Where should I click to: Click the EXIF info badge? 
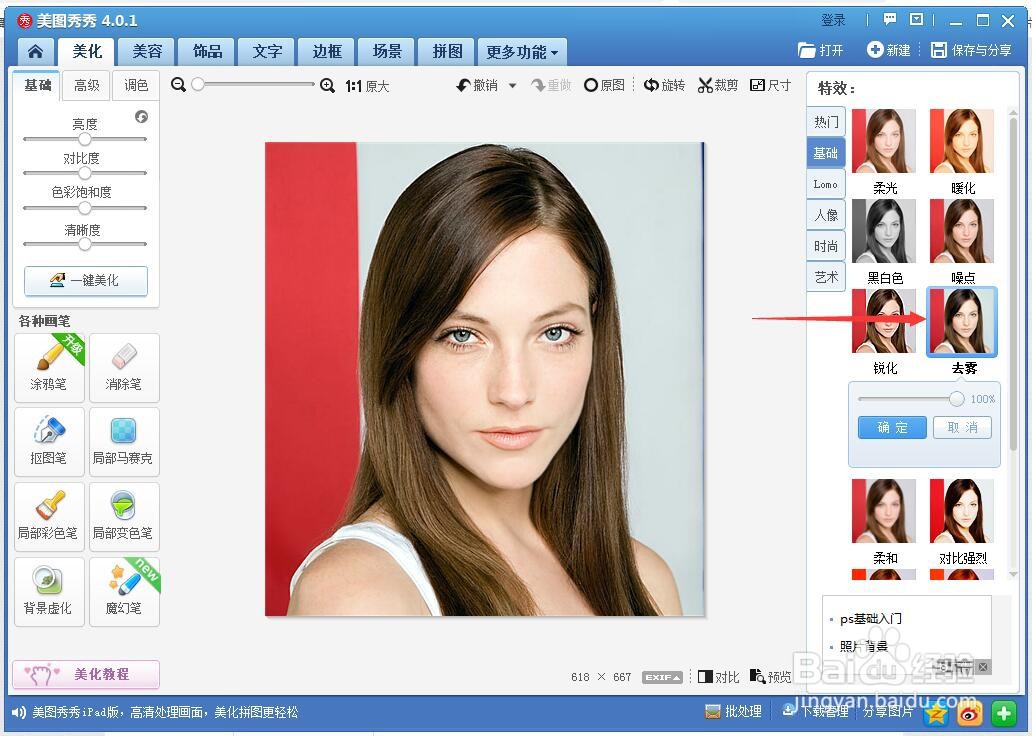[x=662, y=677]
